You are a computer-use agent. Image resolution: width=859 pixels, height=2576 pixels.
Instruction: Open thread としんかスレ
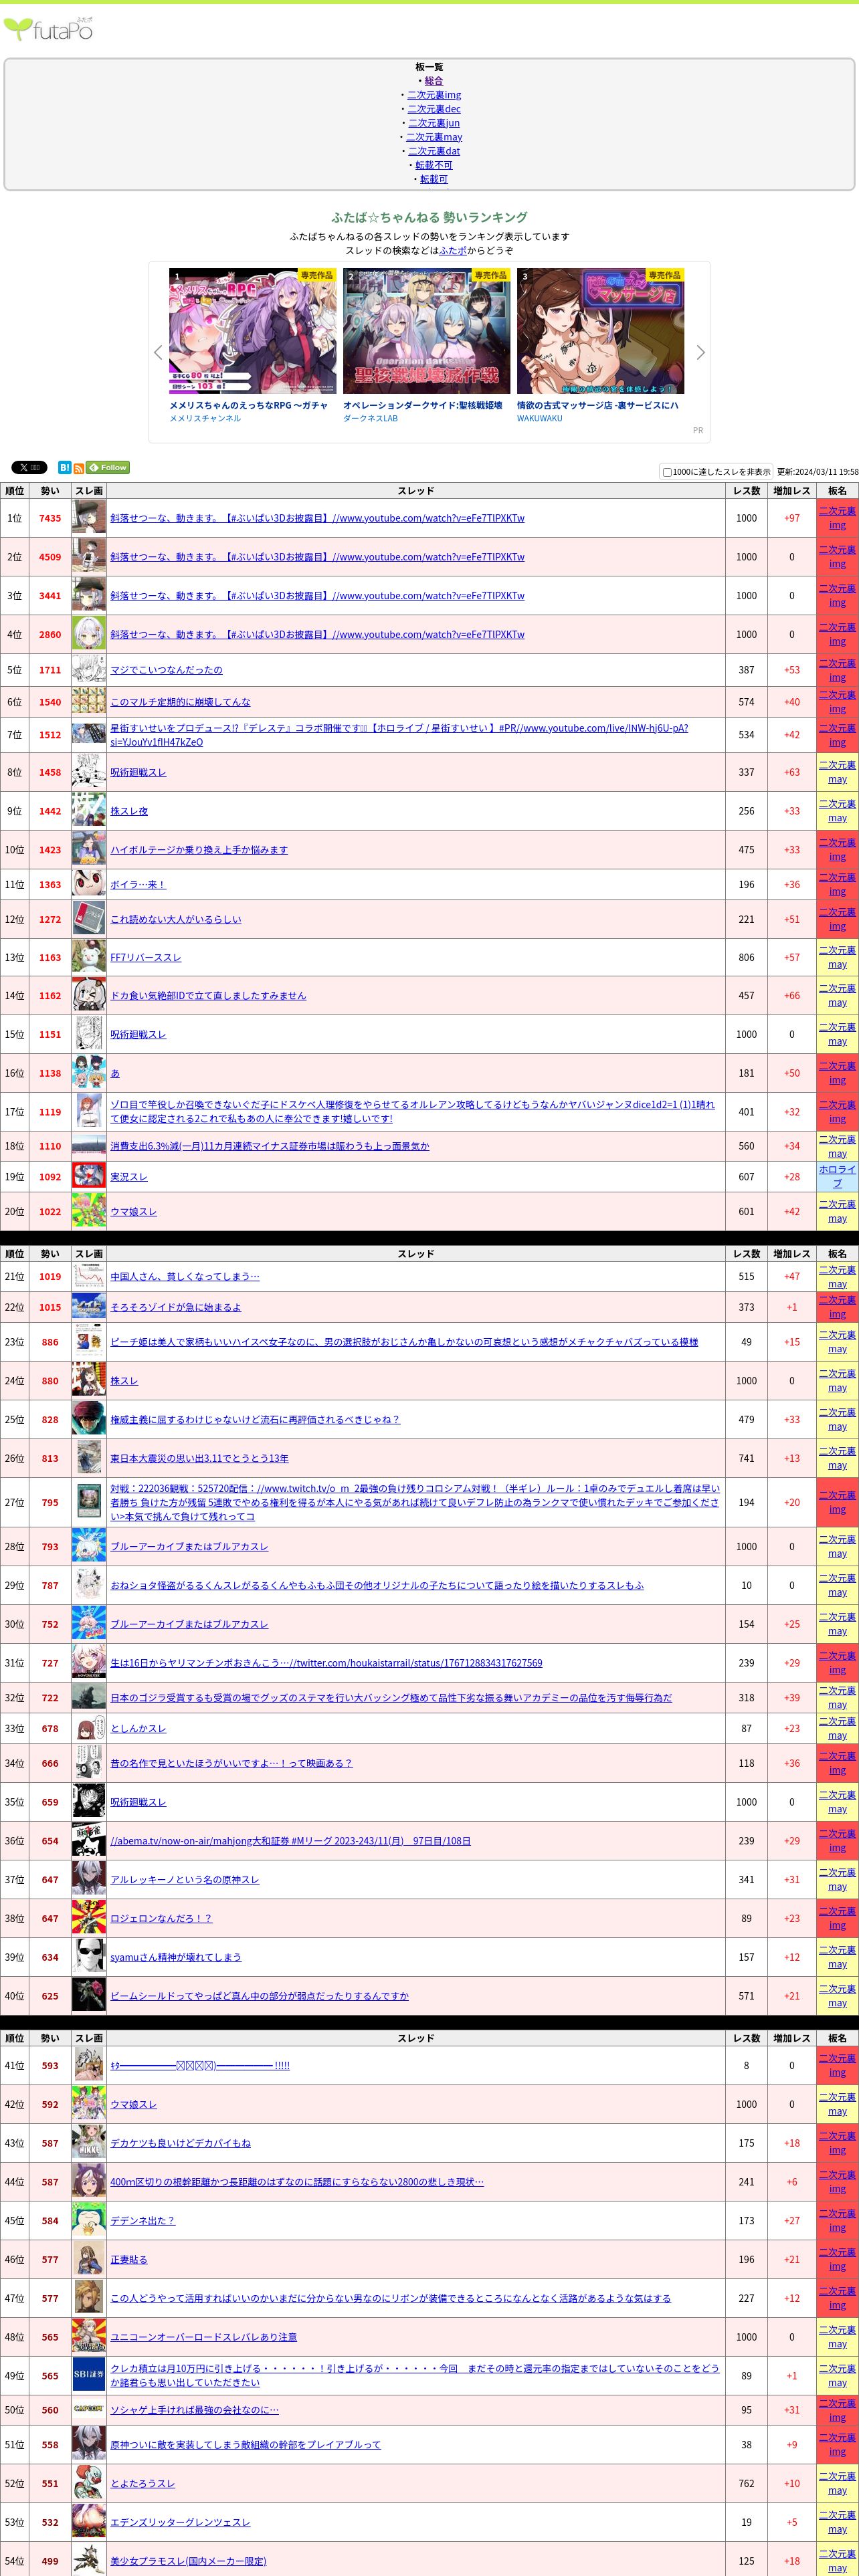coord(138,1728)
